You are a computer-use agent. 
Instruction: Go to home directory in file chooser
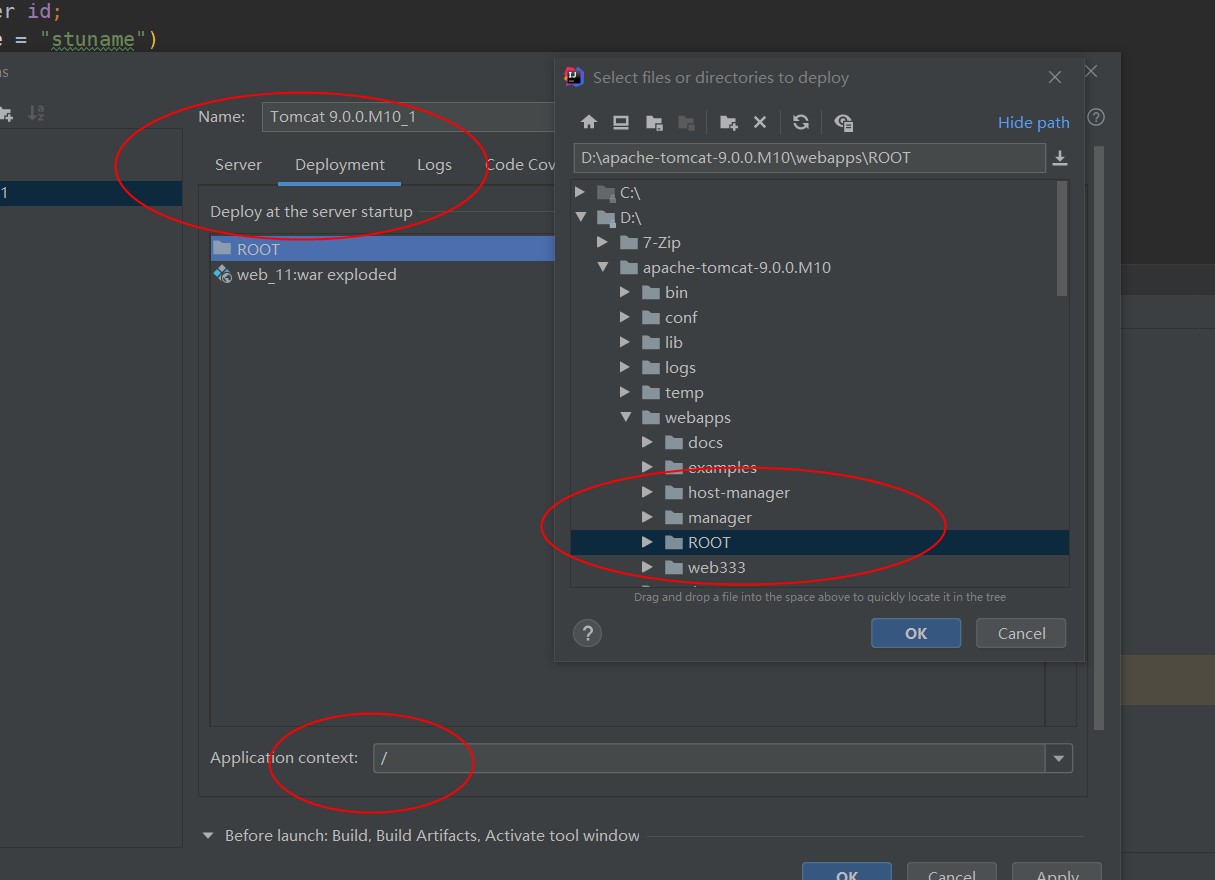[589, 122]
